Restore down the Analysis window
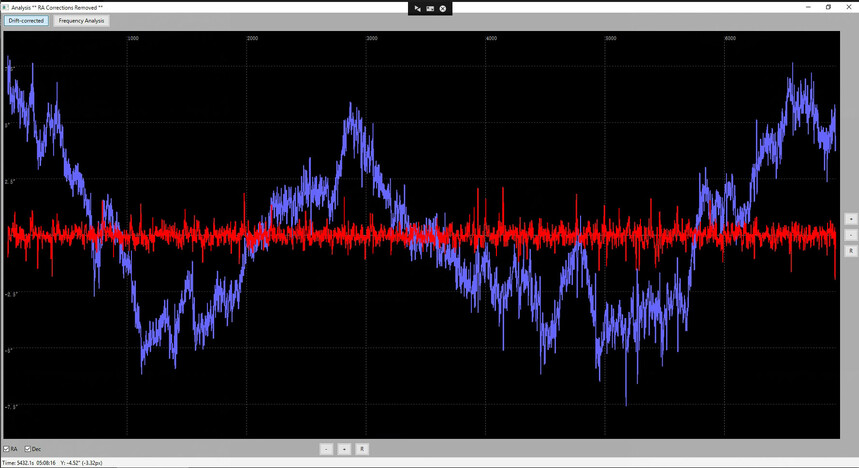This screenshot has height=468, width=859. (828, 7)
